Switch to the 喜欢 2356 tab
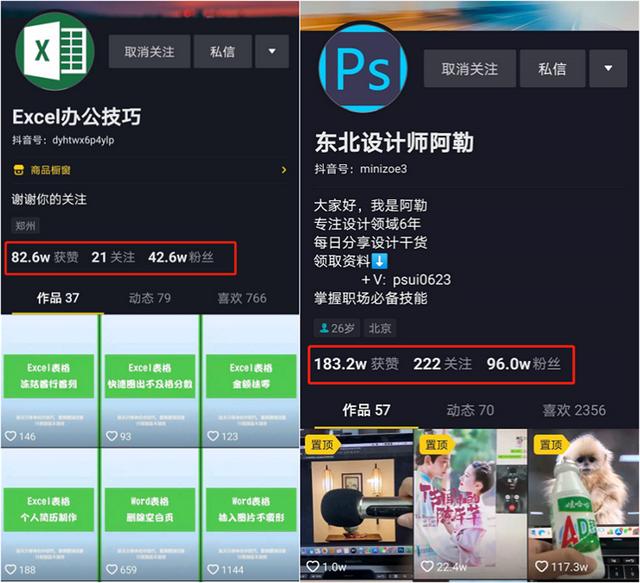Image resolution: width=640 pixels, height=583 pixels. pyautogui.click(x=574, y=410)
